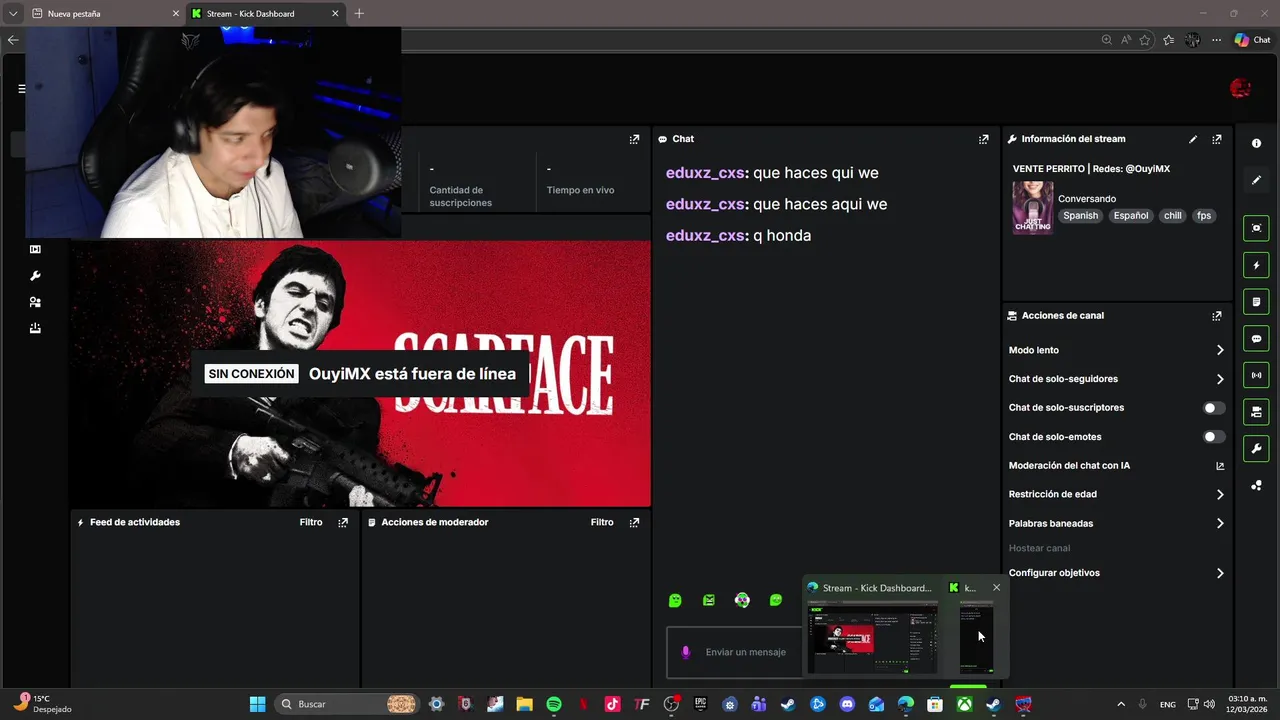Open the info icon in right sidebar
The width and height of the screenshot is (1280, 720).
click(x=1257, y=143)
